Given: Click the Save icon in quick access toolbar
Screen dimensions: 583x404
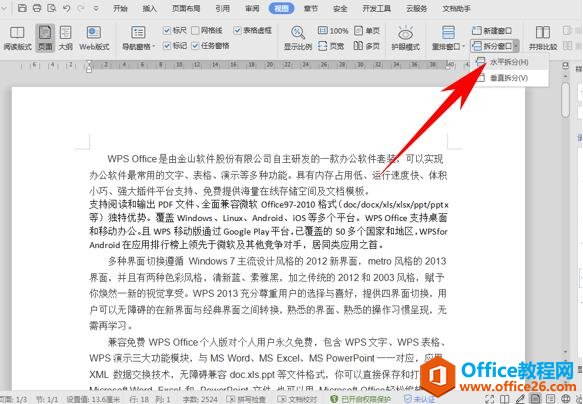Looking at the screenshot, I should tap(22, 8).
